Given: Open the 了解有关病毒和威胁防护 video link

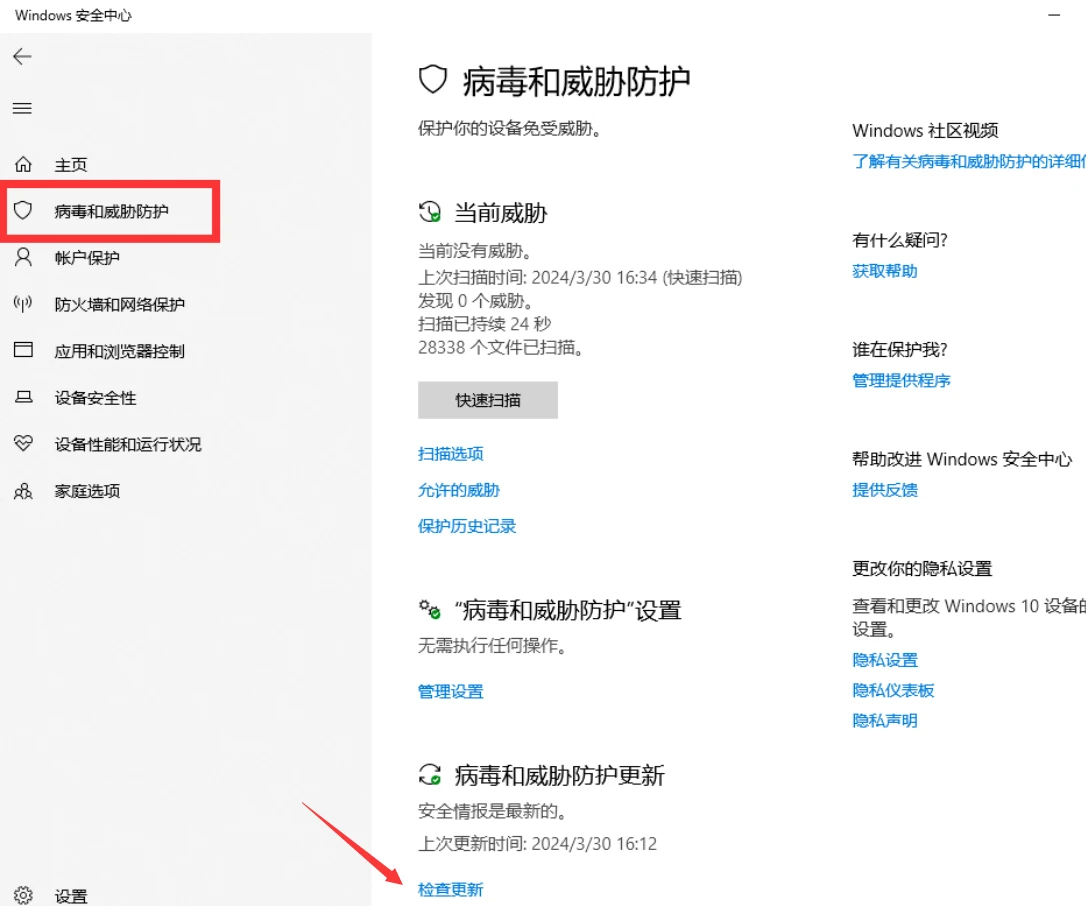Looking at the screenshot, I should pos(969,161).
